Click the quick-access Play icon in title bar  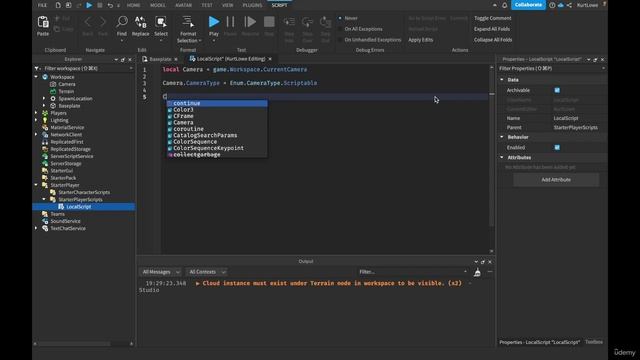(89, 5)
